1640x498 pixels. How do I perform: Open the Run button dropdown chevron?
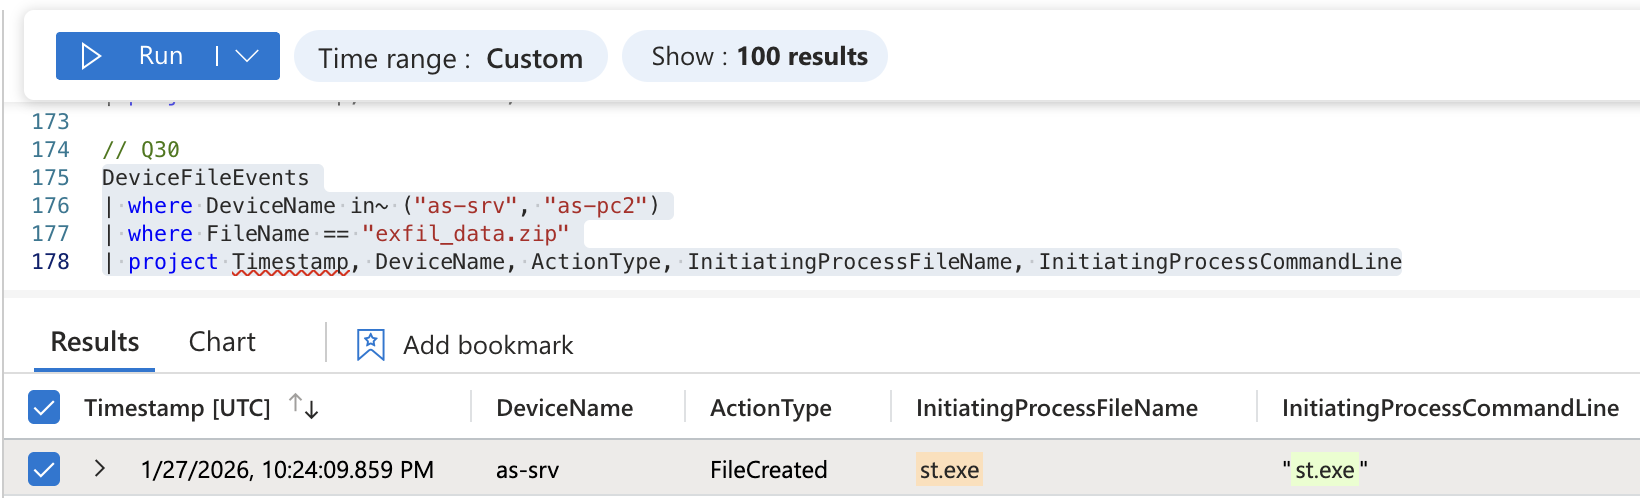247,56
